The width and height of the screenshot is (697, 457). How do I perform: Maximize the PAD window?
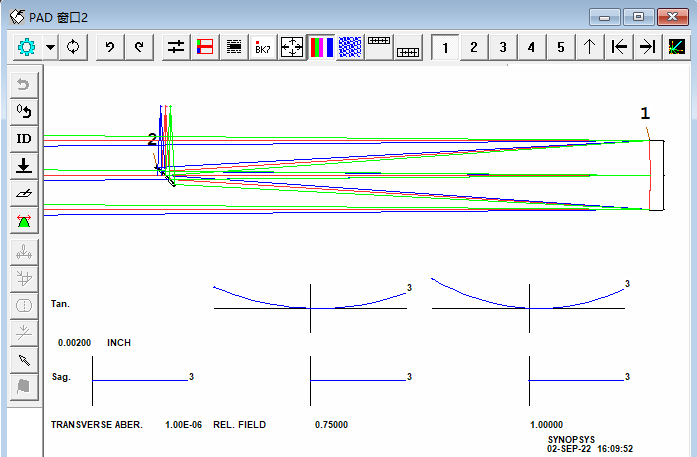point(638,17)
